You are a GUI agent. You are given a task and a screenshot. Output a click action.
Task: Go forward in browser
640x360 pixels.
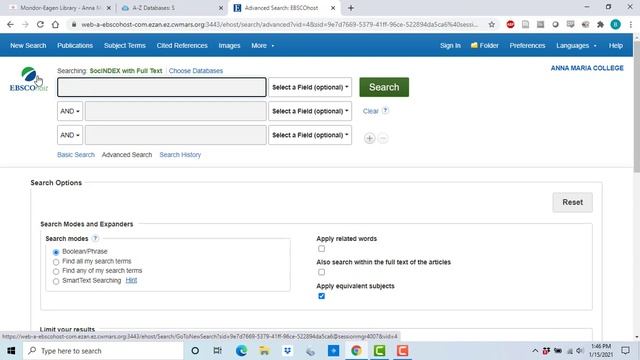coord(25,24)
